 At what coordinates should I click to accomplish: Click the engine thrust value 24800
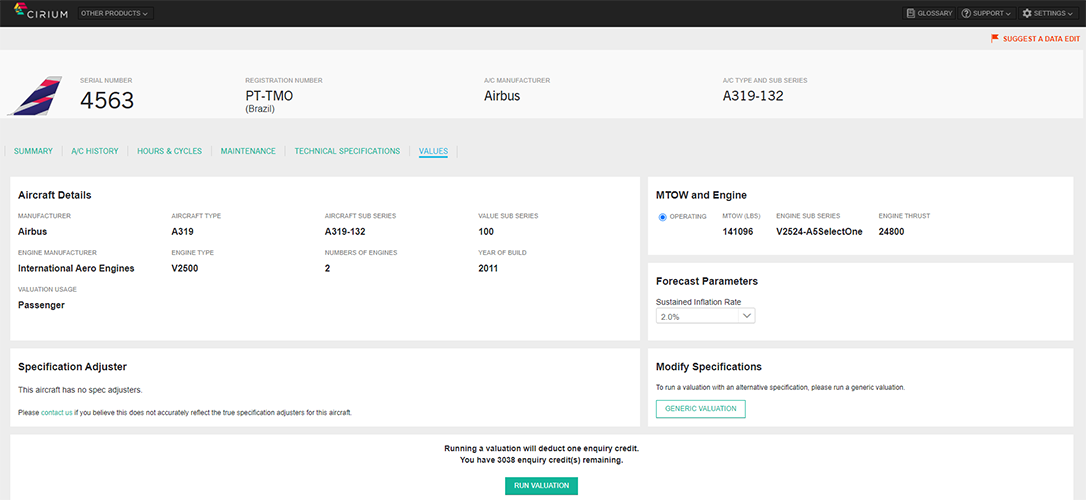pos(891,232)
